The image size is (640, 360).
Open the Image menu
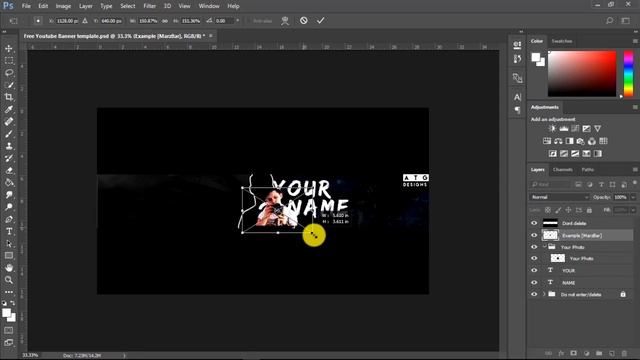click(63, 6)
